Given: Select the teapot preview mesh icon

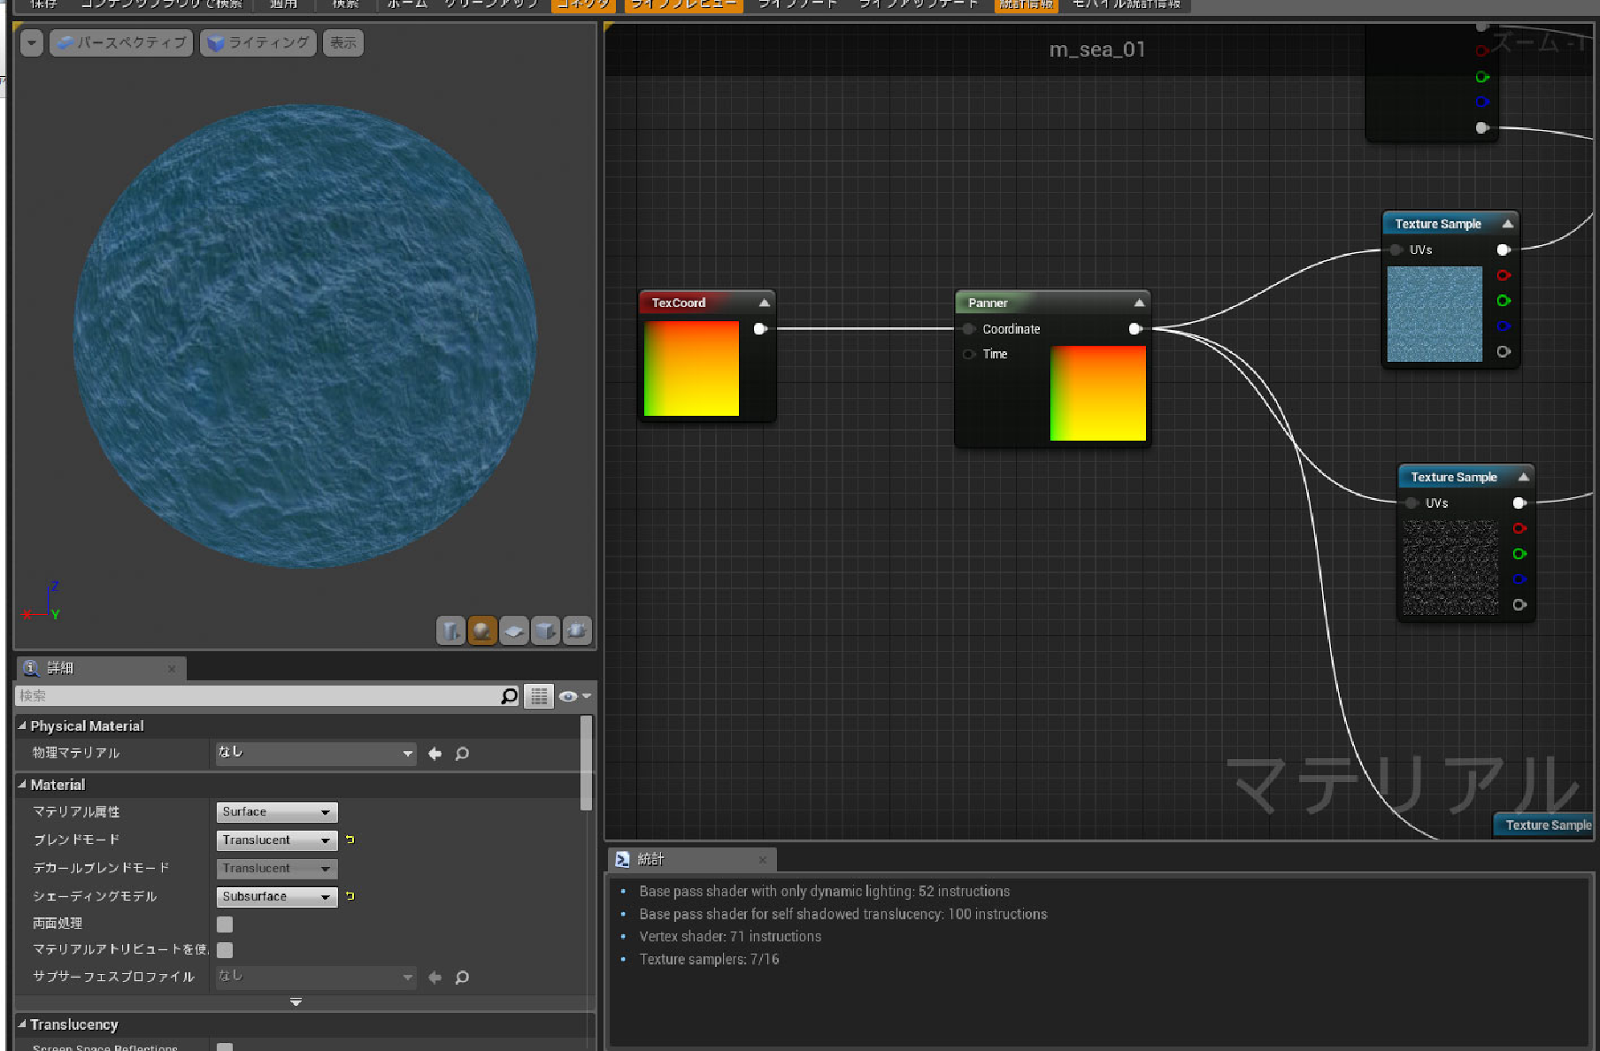Looking at the screenshot, I should tap(578, 631).
